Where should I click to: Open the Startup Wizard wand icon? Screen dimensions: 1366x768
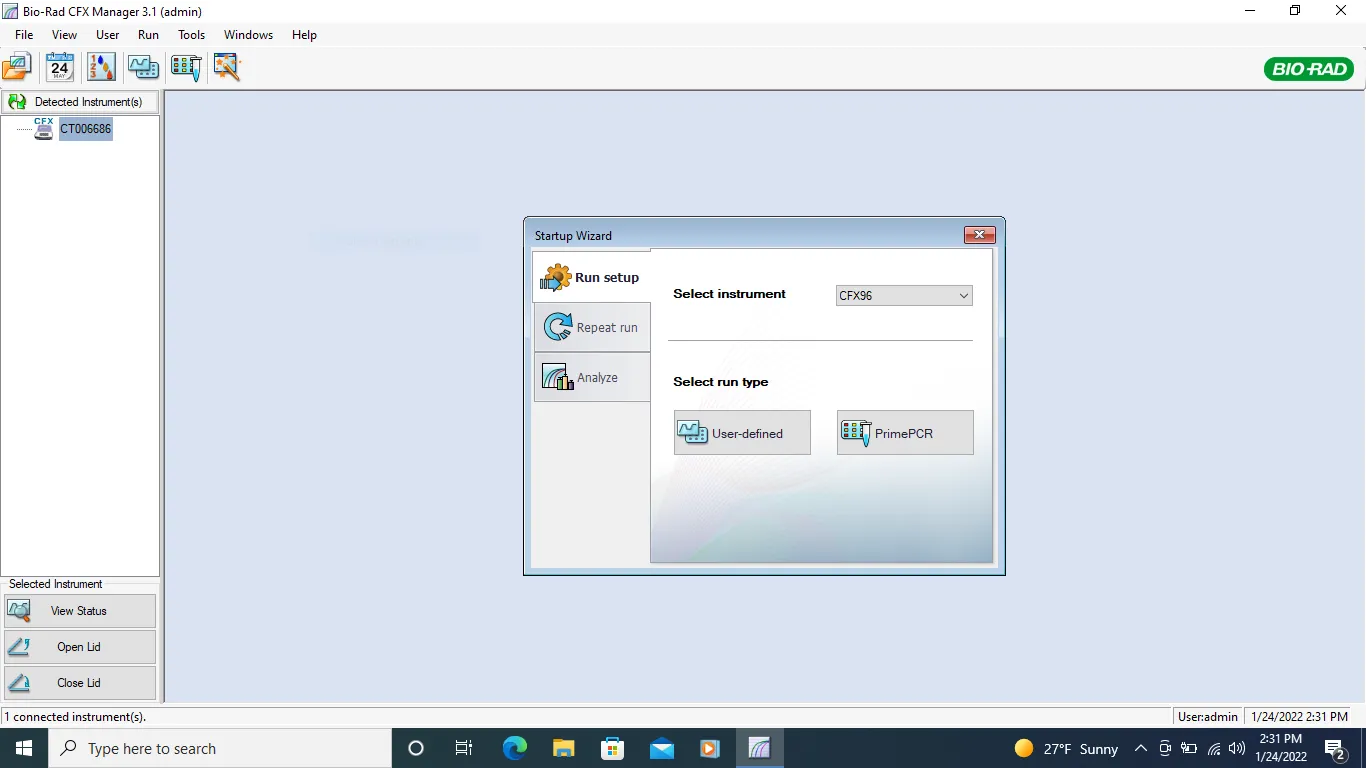[x=228, y=67]
